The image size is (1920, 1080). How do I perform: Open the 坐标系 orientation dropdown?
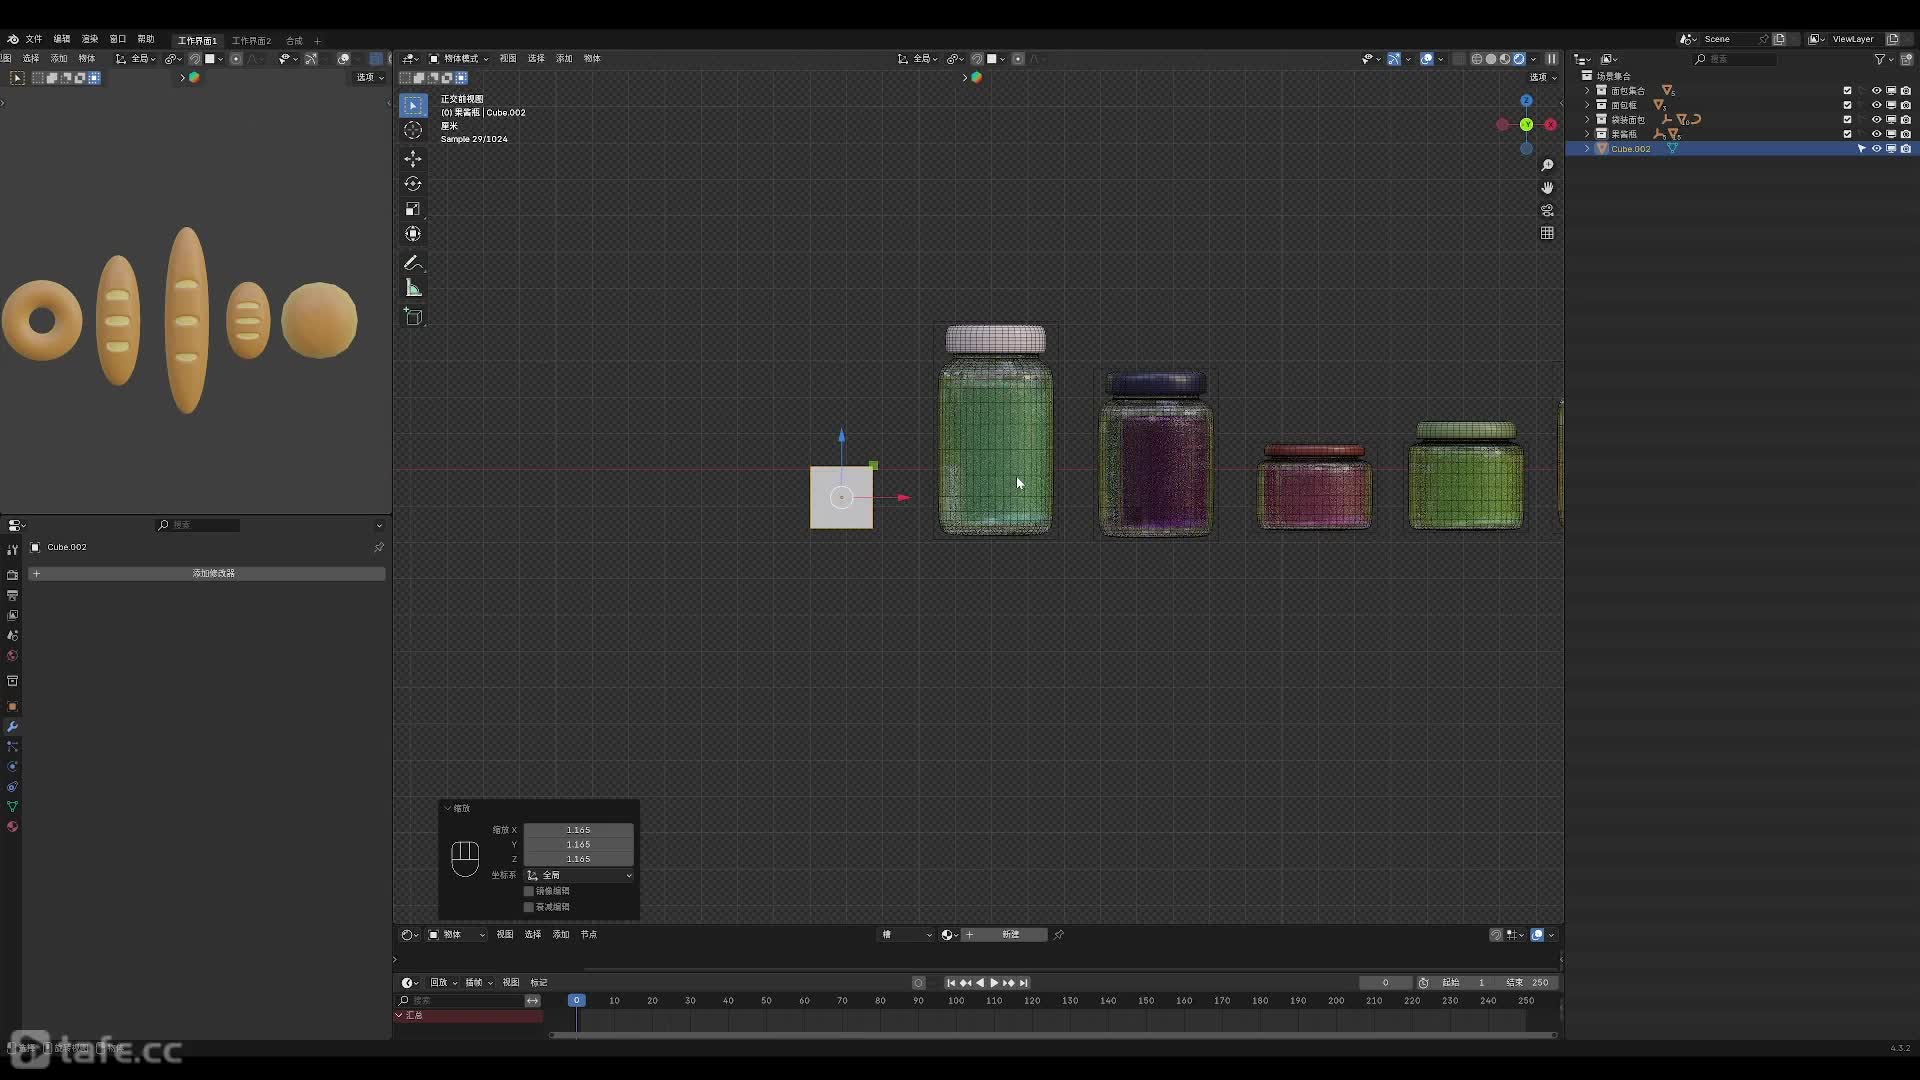579,875
